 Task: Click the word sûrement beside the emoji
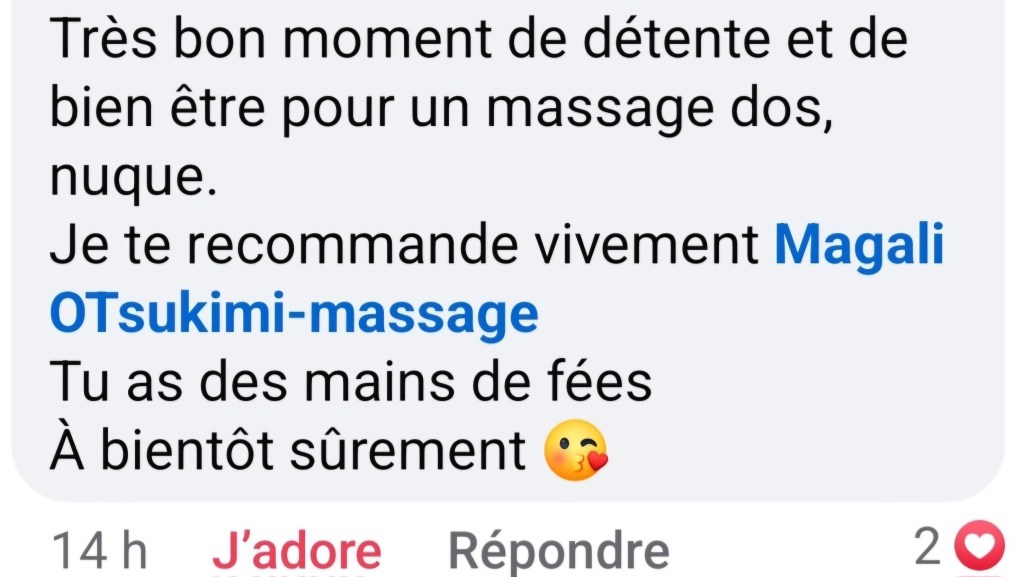408,450
